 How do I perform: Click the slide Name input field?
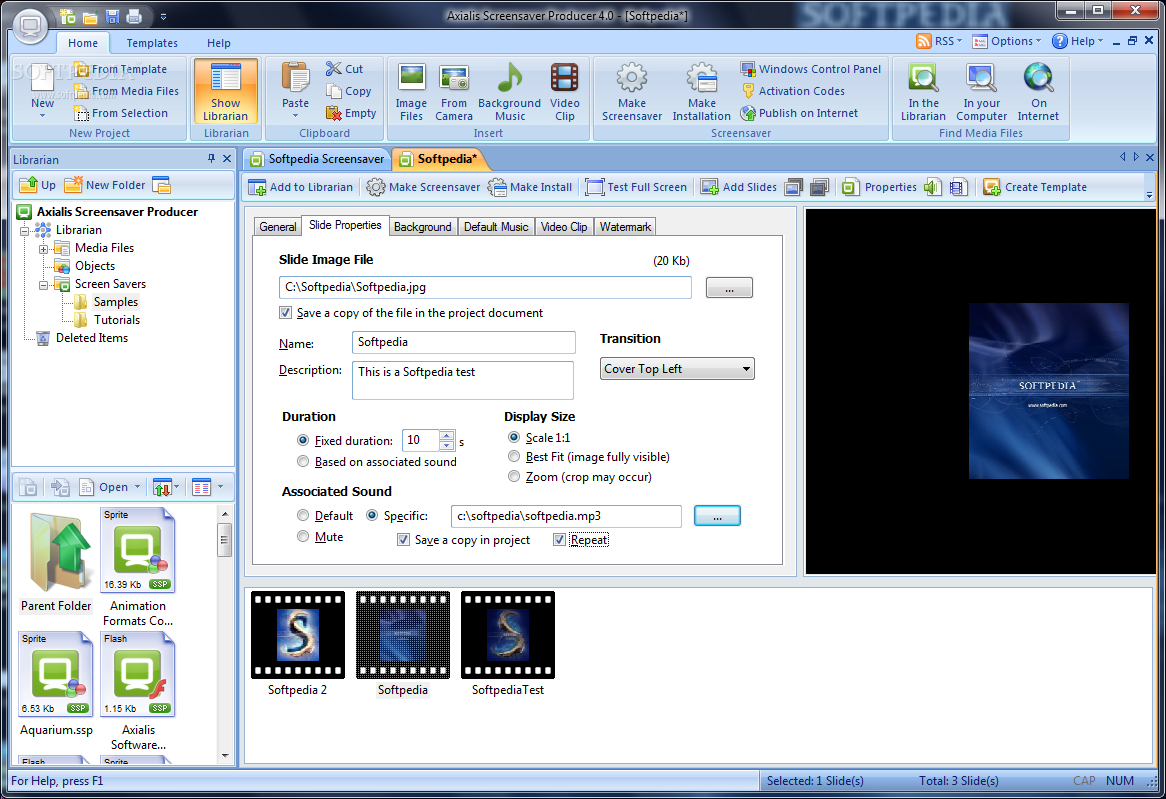(x=463, y=342)
